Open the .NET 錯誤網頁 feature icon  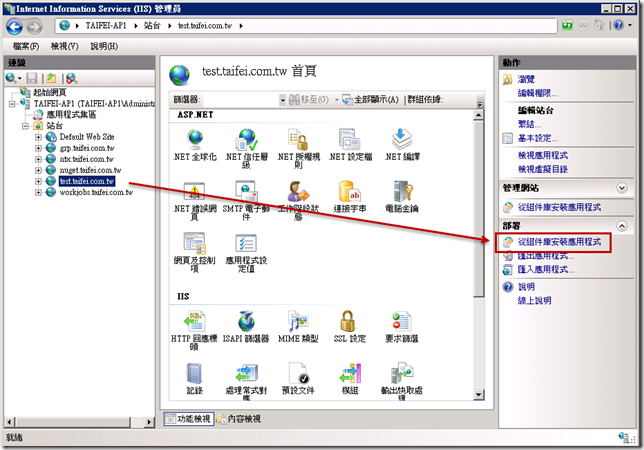(195, 200)
